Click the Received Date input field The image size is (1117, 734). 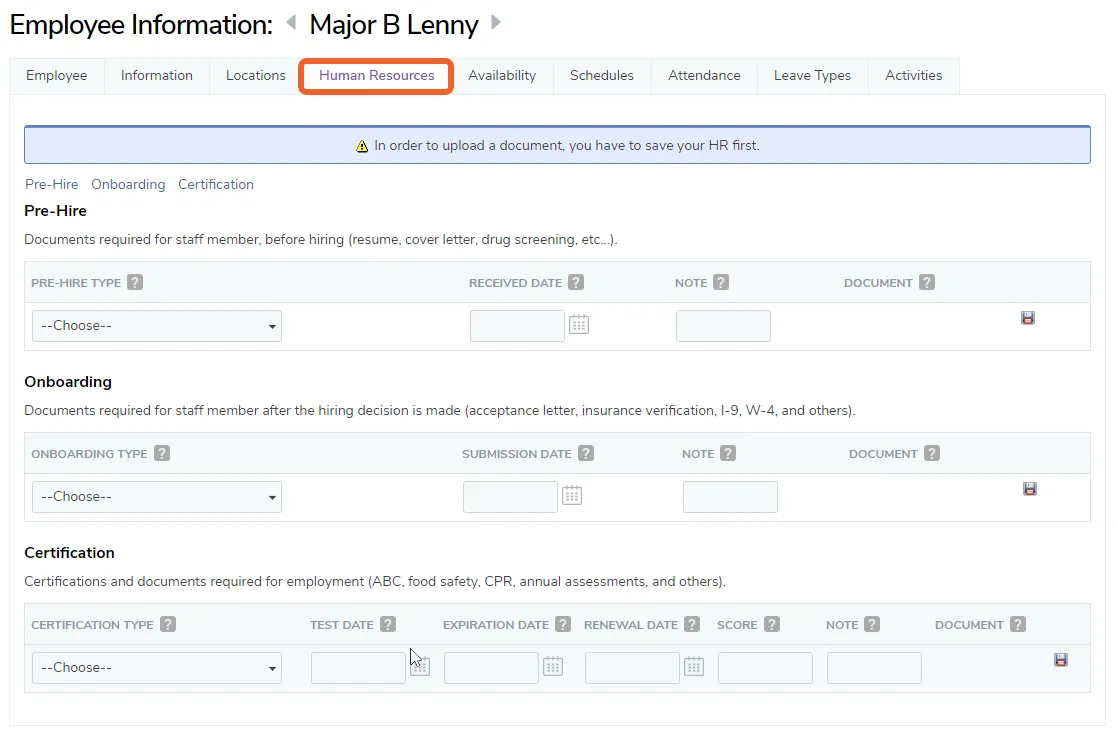(517, 326)
